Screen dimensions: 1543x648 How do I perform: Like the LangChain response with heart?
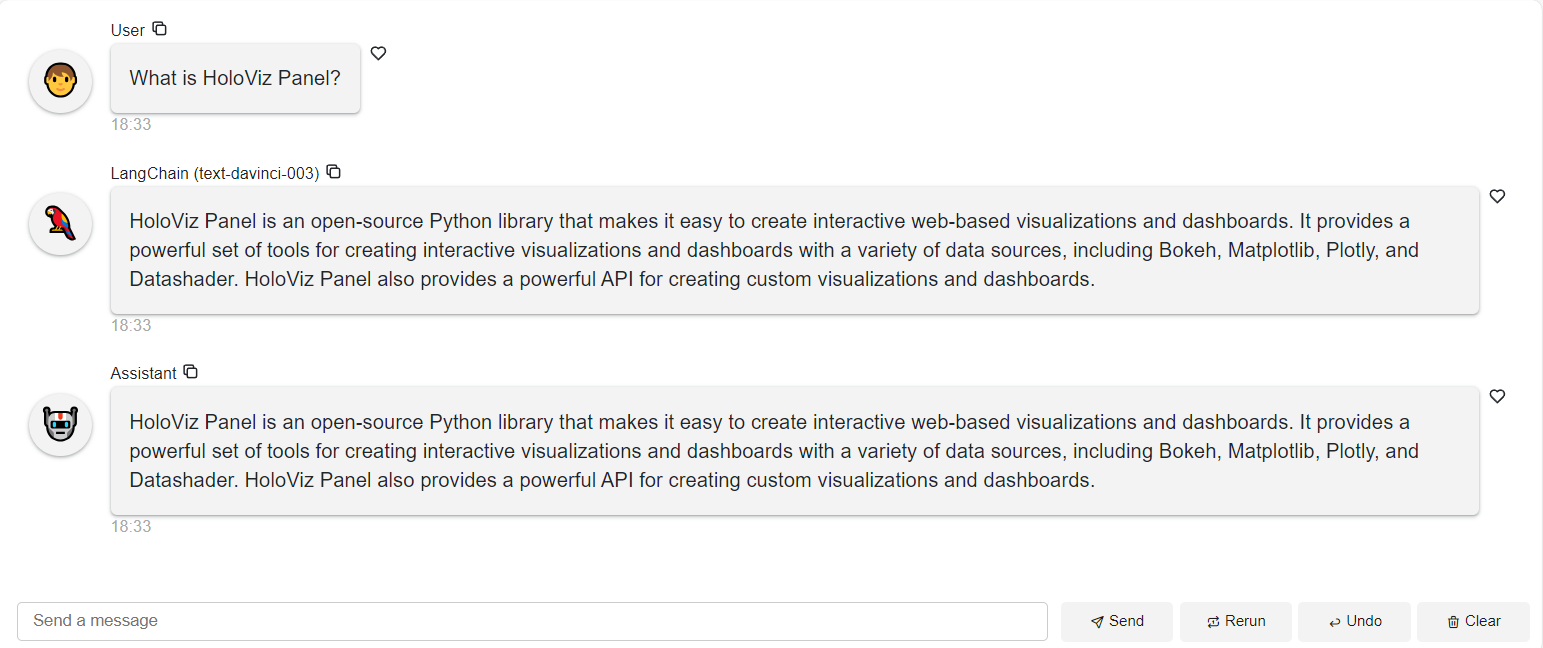[1497, 196]
